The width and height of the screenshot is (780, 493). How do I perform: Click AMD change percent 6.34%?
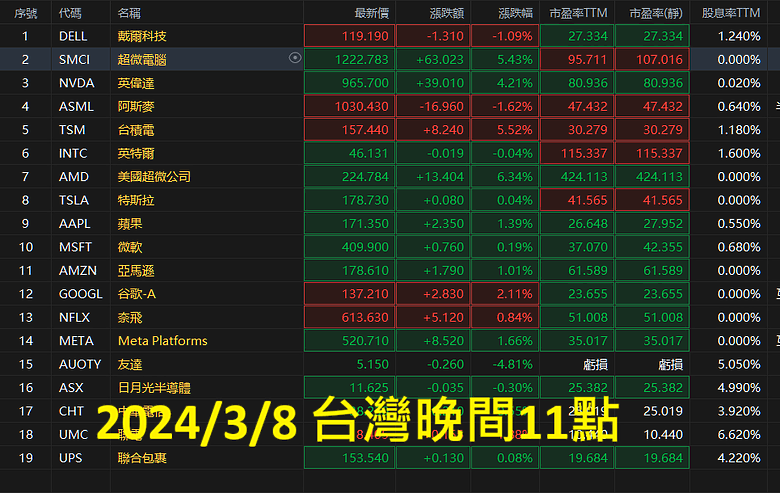515,177
